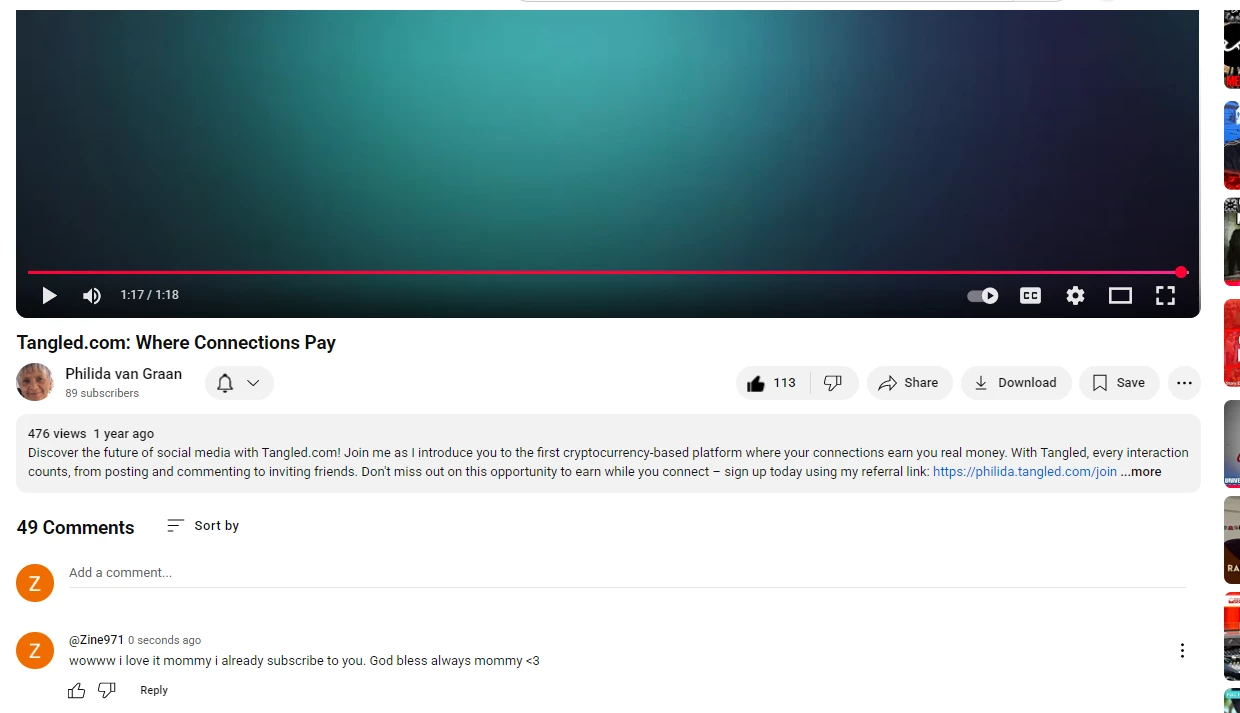The image size is (1240, 713).
Task: Open more actions menu beside Save
Action: pos(1184,383)
